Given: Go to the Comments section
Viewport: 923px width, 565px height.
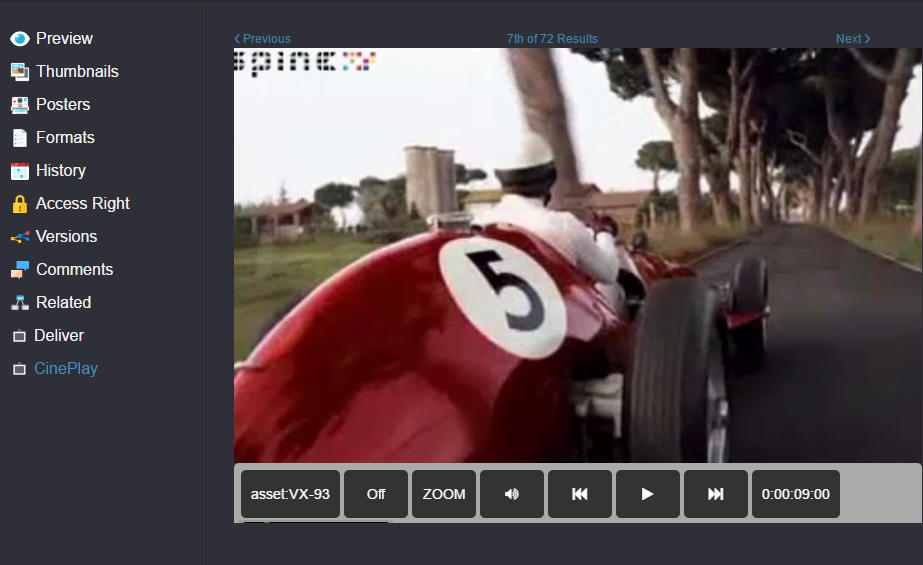Looking at the screenshot, I should pos(74,269).
